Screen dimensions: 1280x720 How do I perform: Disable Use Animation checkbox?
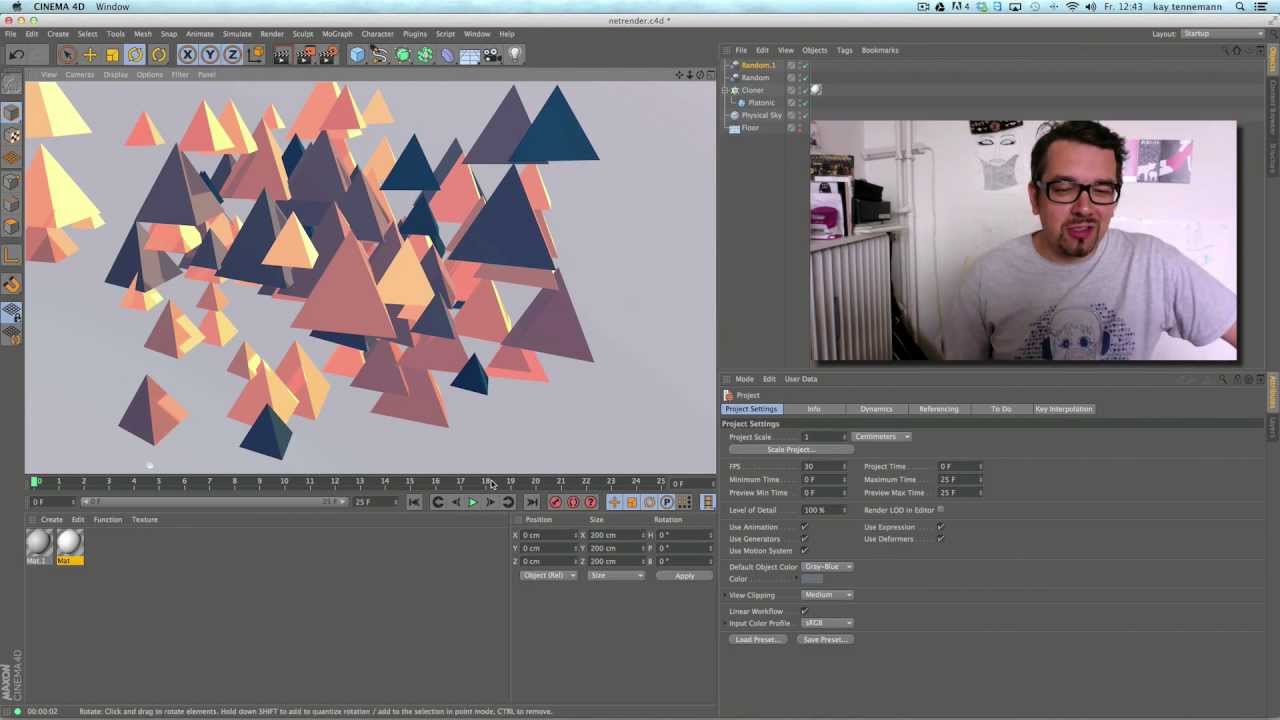tap(804, 527)
